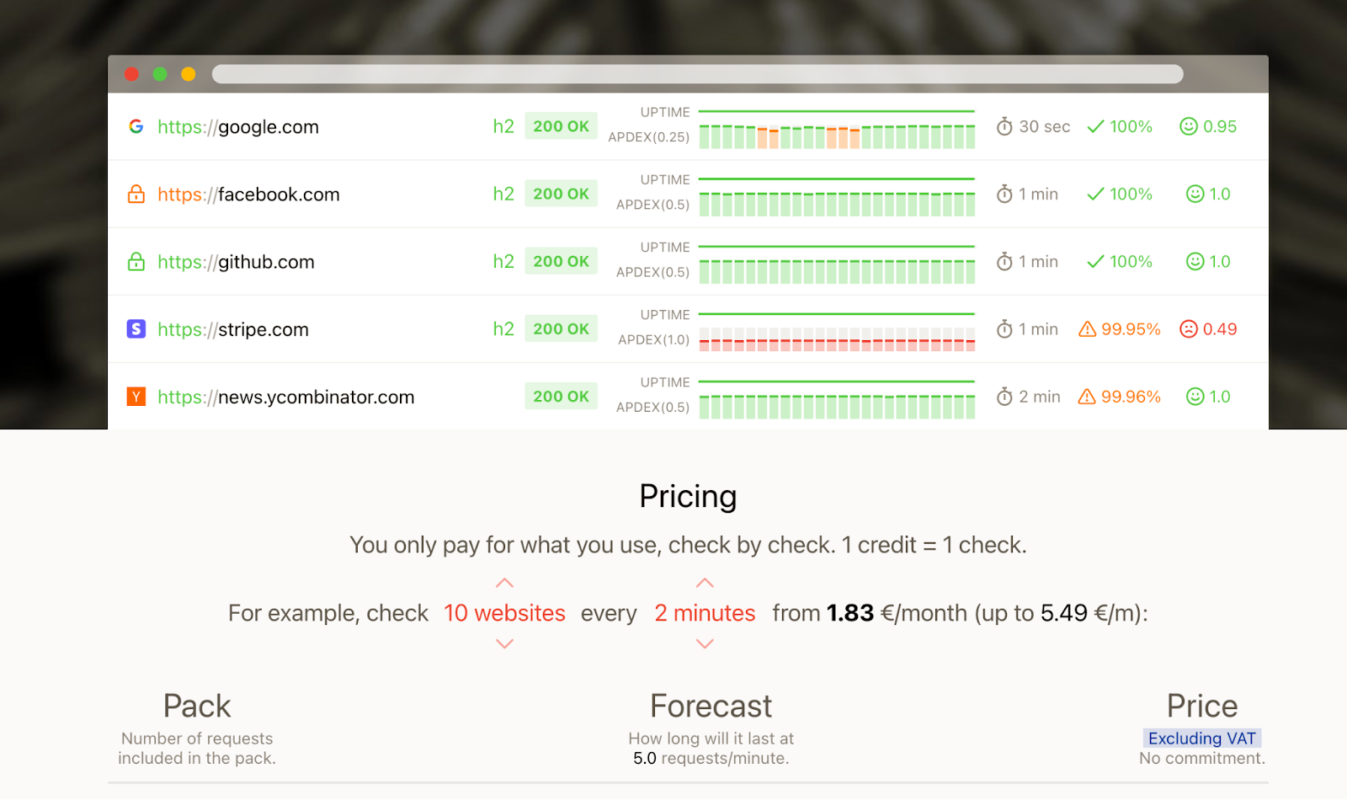The image size is (1347, 800).
Task: Click the h2 label in stripe.com row
Action: click(x=504, y=329)
